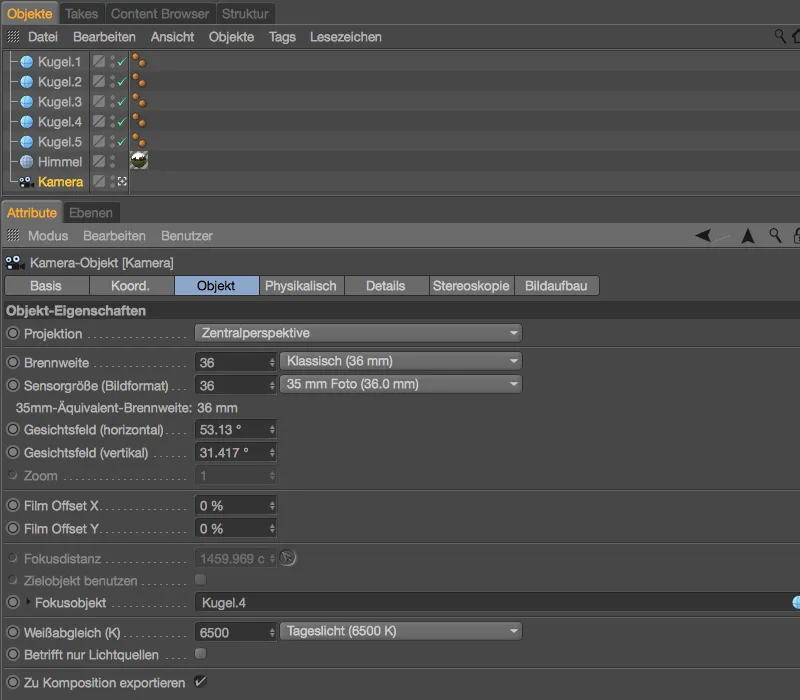
Task: Click the Kamera camera icon in object list
Action: [27, 182]
